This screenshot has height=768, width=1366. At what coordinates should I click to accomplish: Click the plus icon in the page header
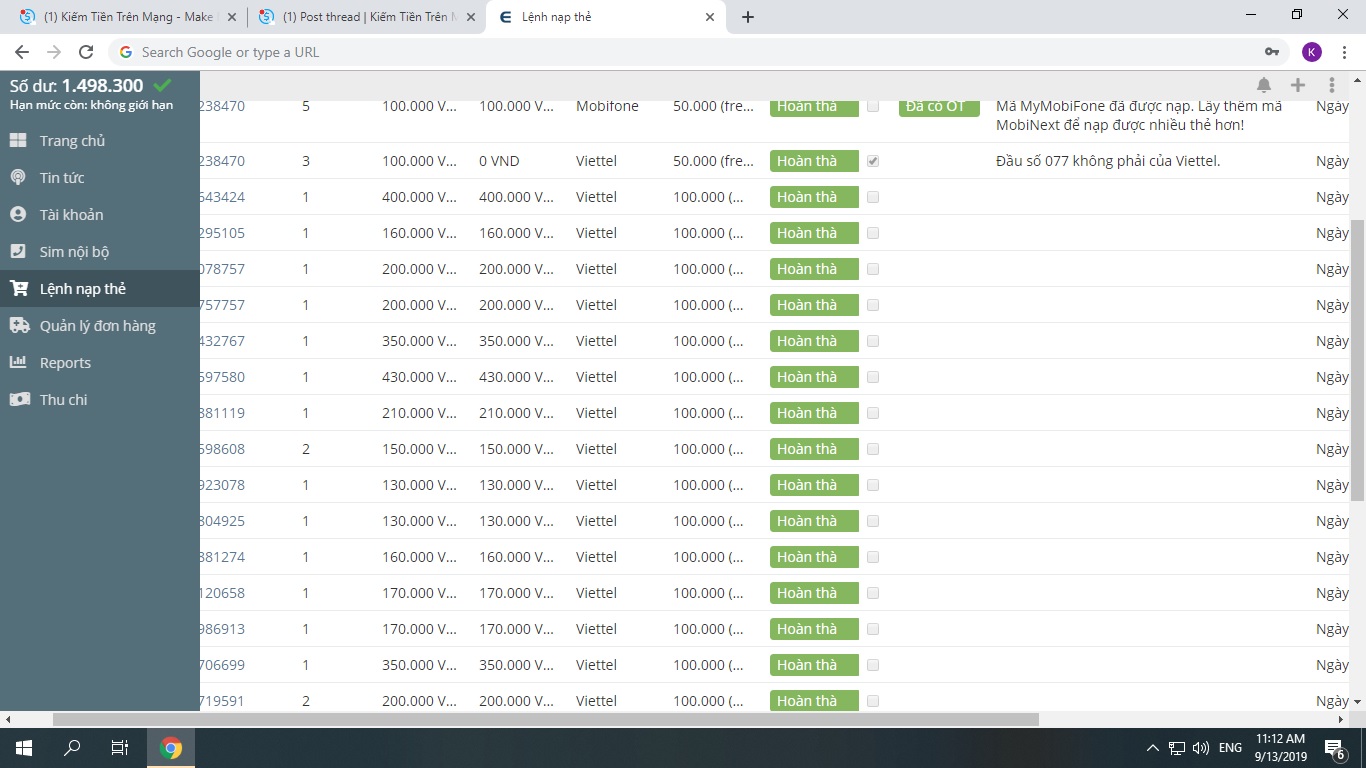point(1298,86)
